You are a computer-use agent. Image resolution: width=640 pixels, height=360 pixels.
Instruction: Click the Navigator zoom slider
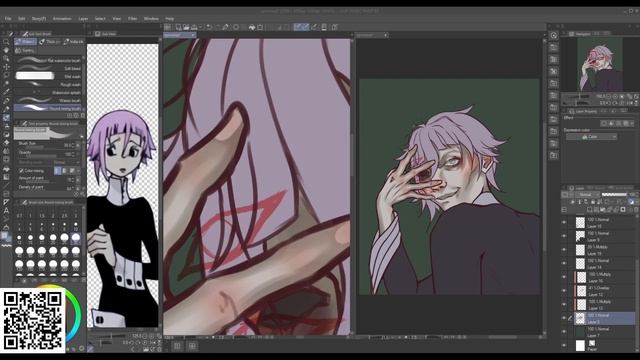tap(578, 97)
